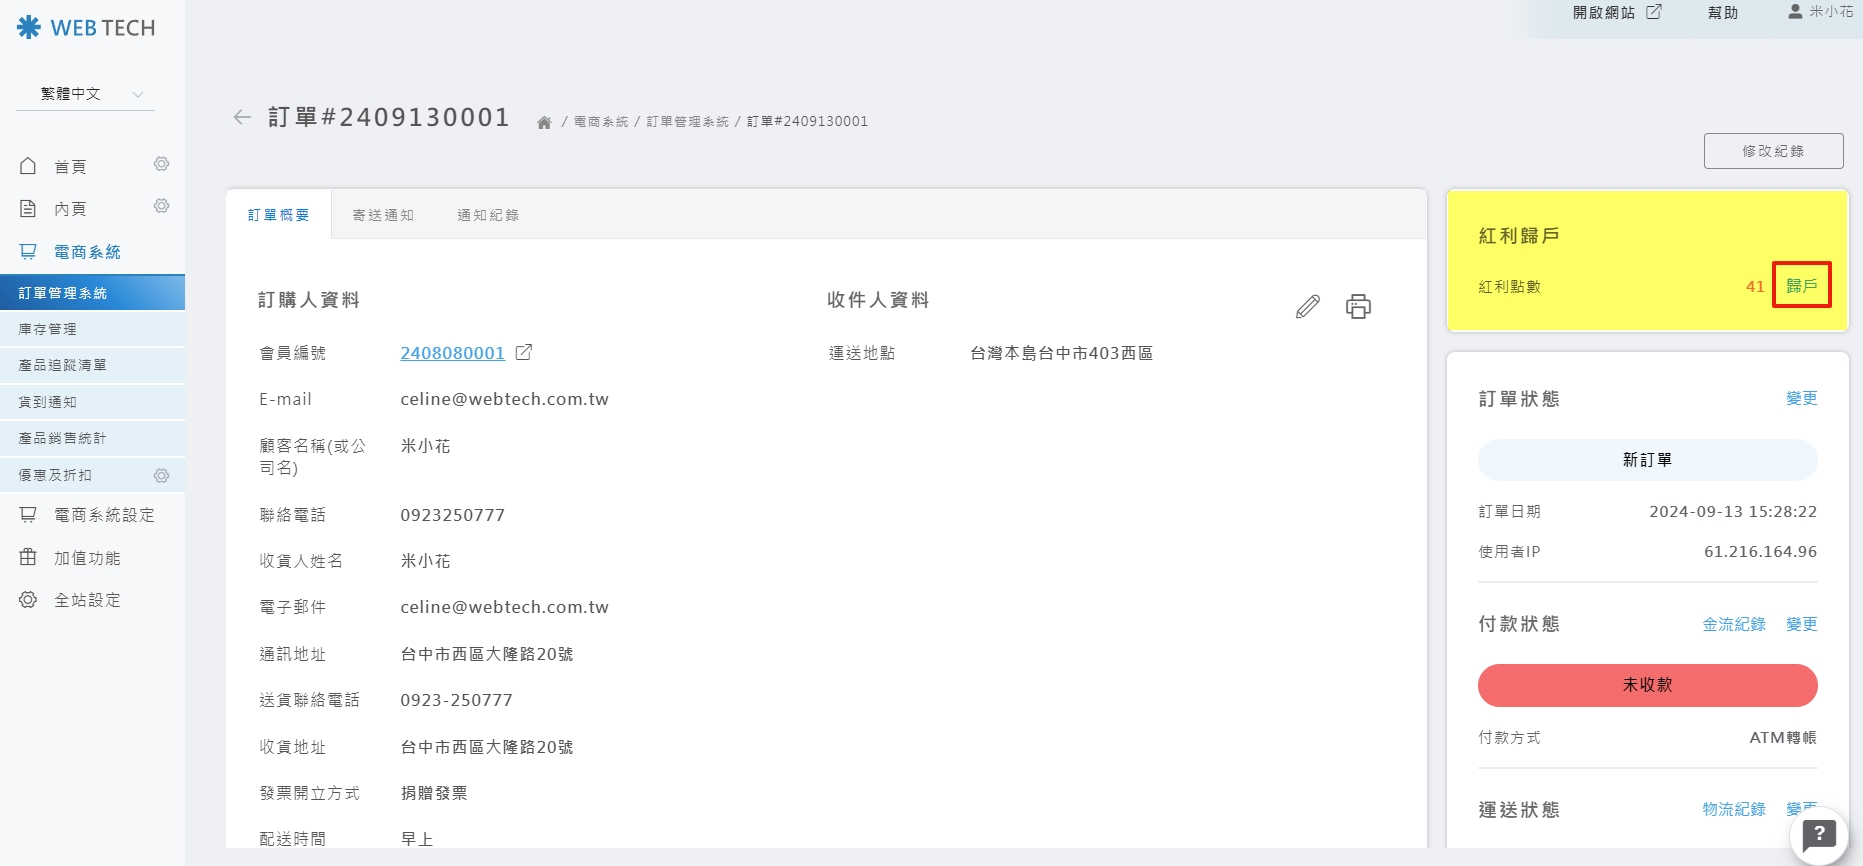
Task: Click gear icon next to 首頁
Action: click(x=161, y=164)
